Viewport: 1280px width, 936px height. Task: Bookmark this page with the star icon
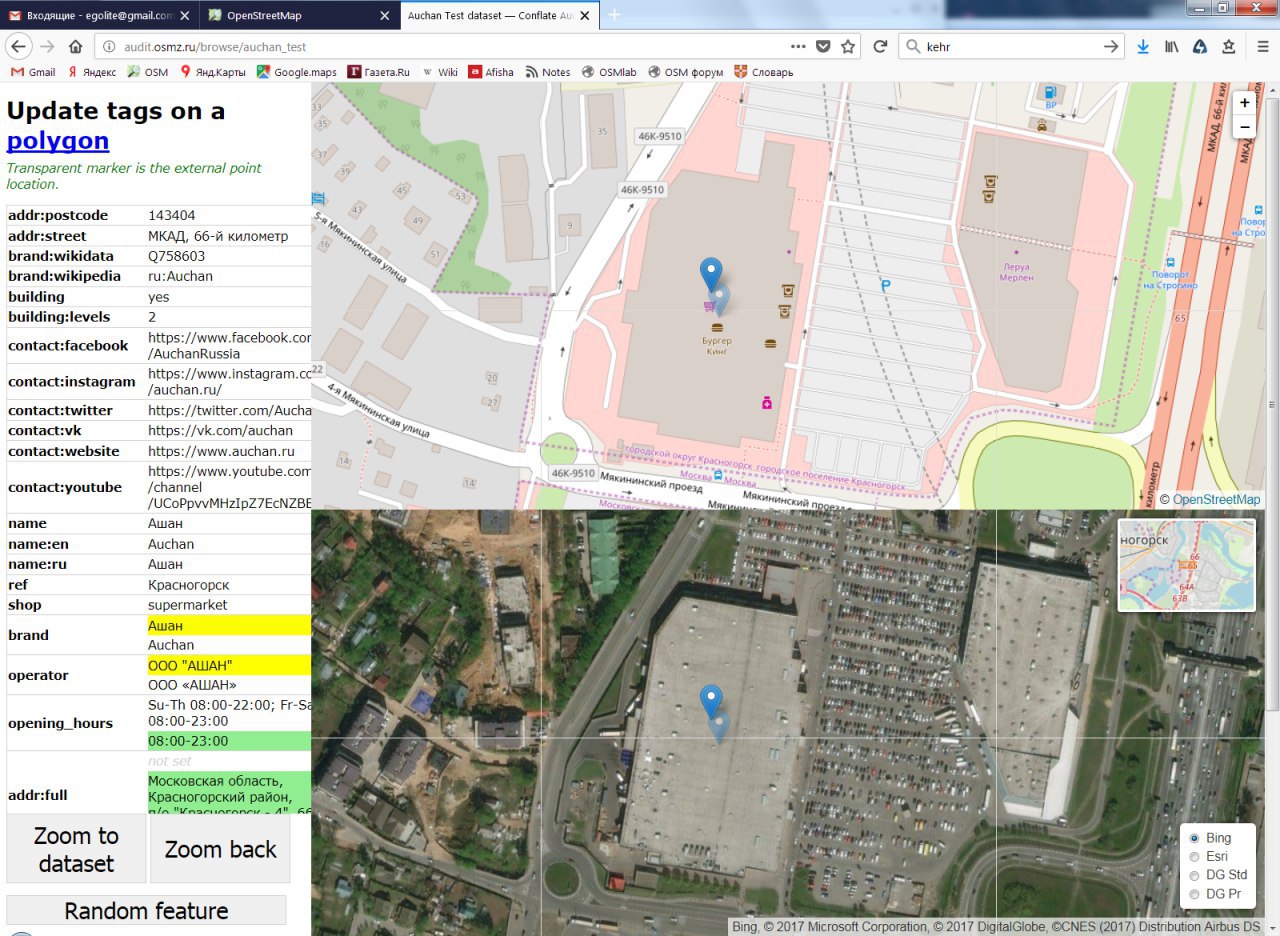(848, 46)
